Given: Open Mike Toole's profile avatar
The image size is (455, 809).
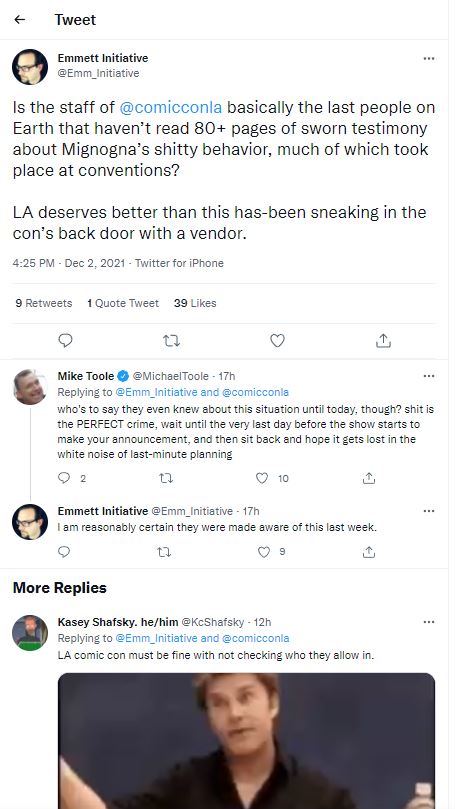Looking at the screenshot, I should pos(30,387).
